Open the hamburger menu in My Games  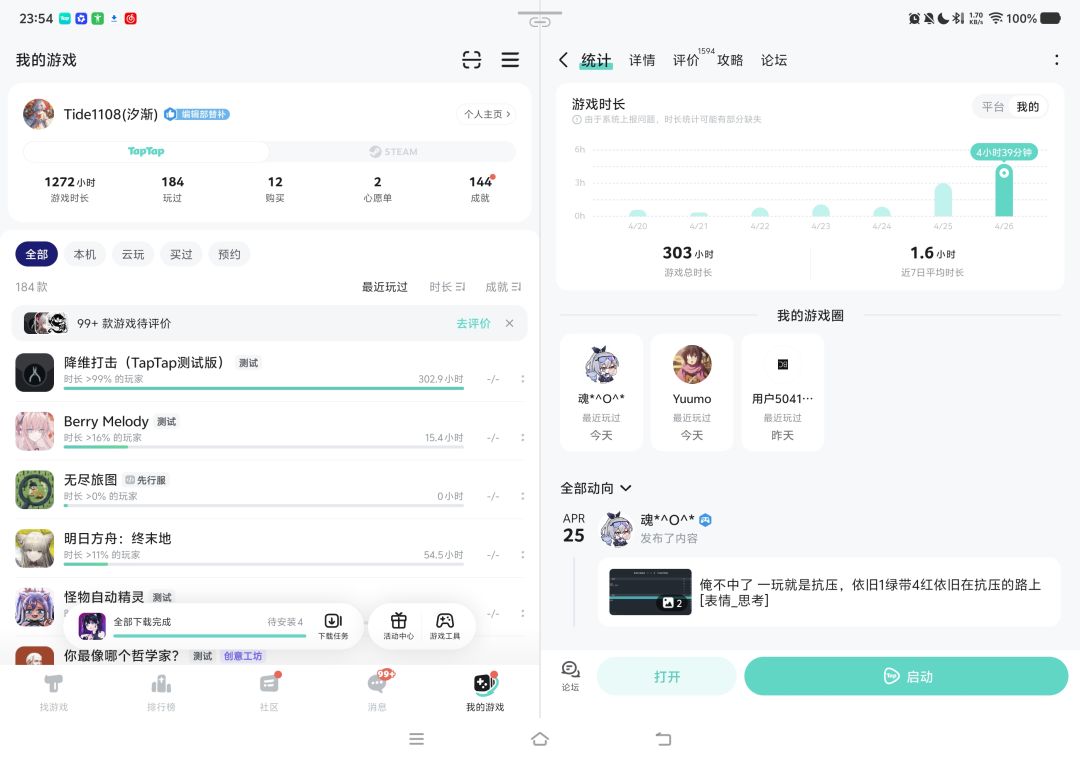point(510,60)
